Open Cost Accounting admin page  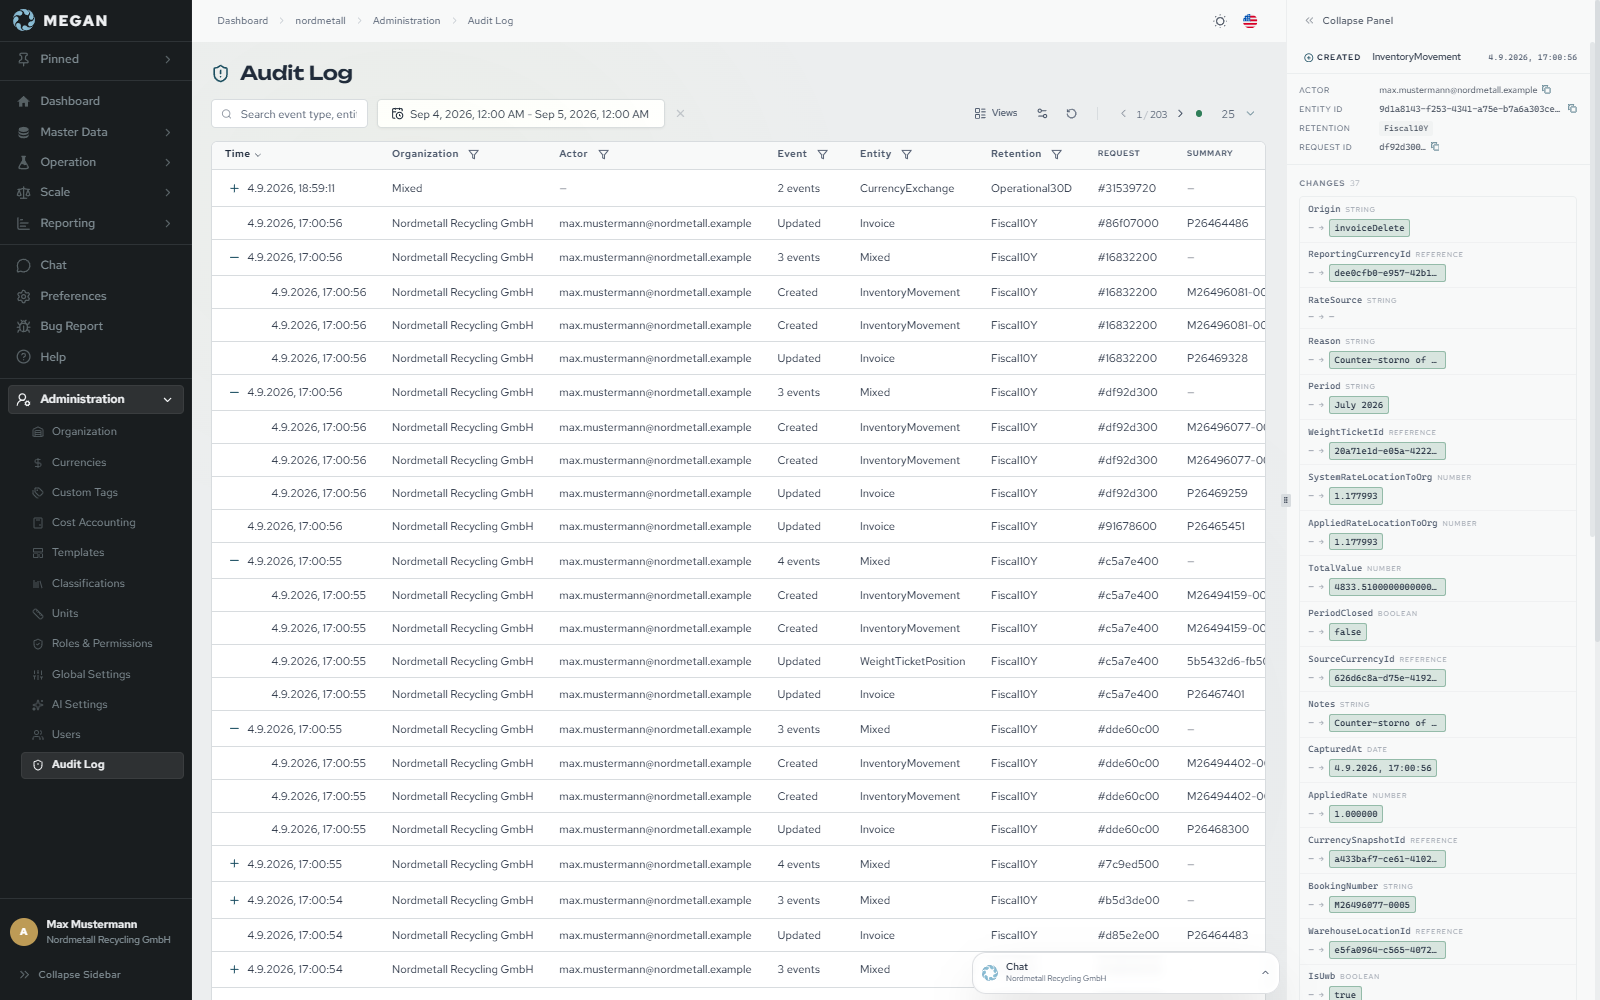(x=102, y=522)
